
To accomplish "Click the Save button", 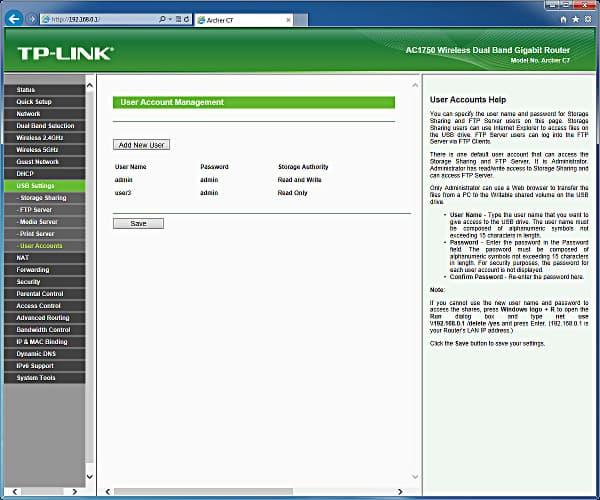I will tap(139, 223).
